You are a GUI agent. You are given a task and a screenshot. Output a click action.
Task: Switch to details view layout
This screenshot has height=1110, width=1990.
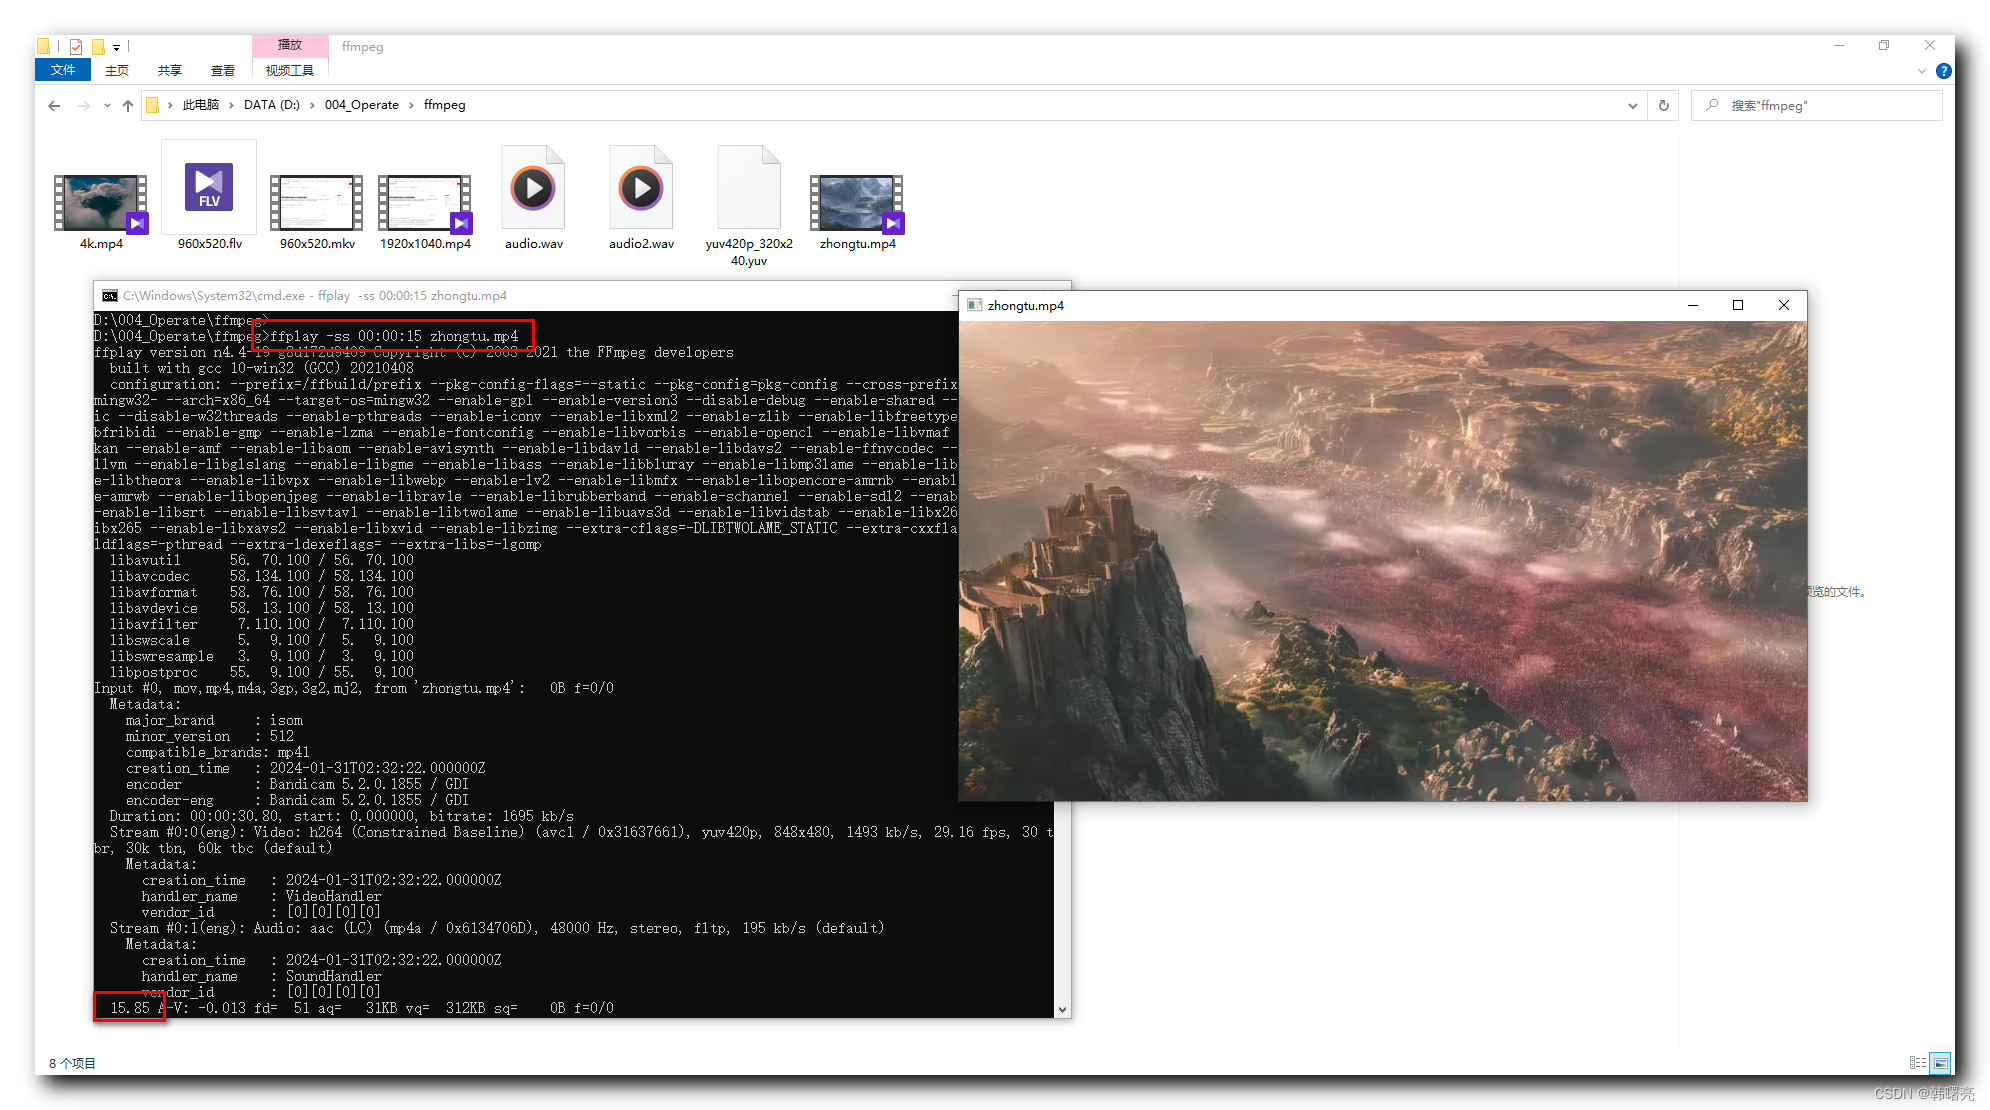pos(1917,1063)
